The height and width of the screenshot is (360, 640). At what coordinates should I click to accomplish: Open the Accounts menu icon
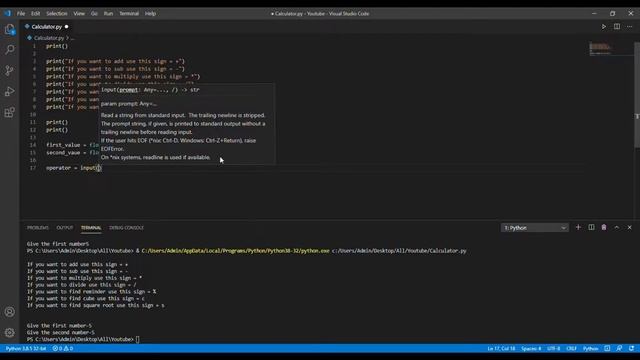(x=9, y=312)
